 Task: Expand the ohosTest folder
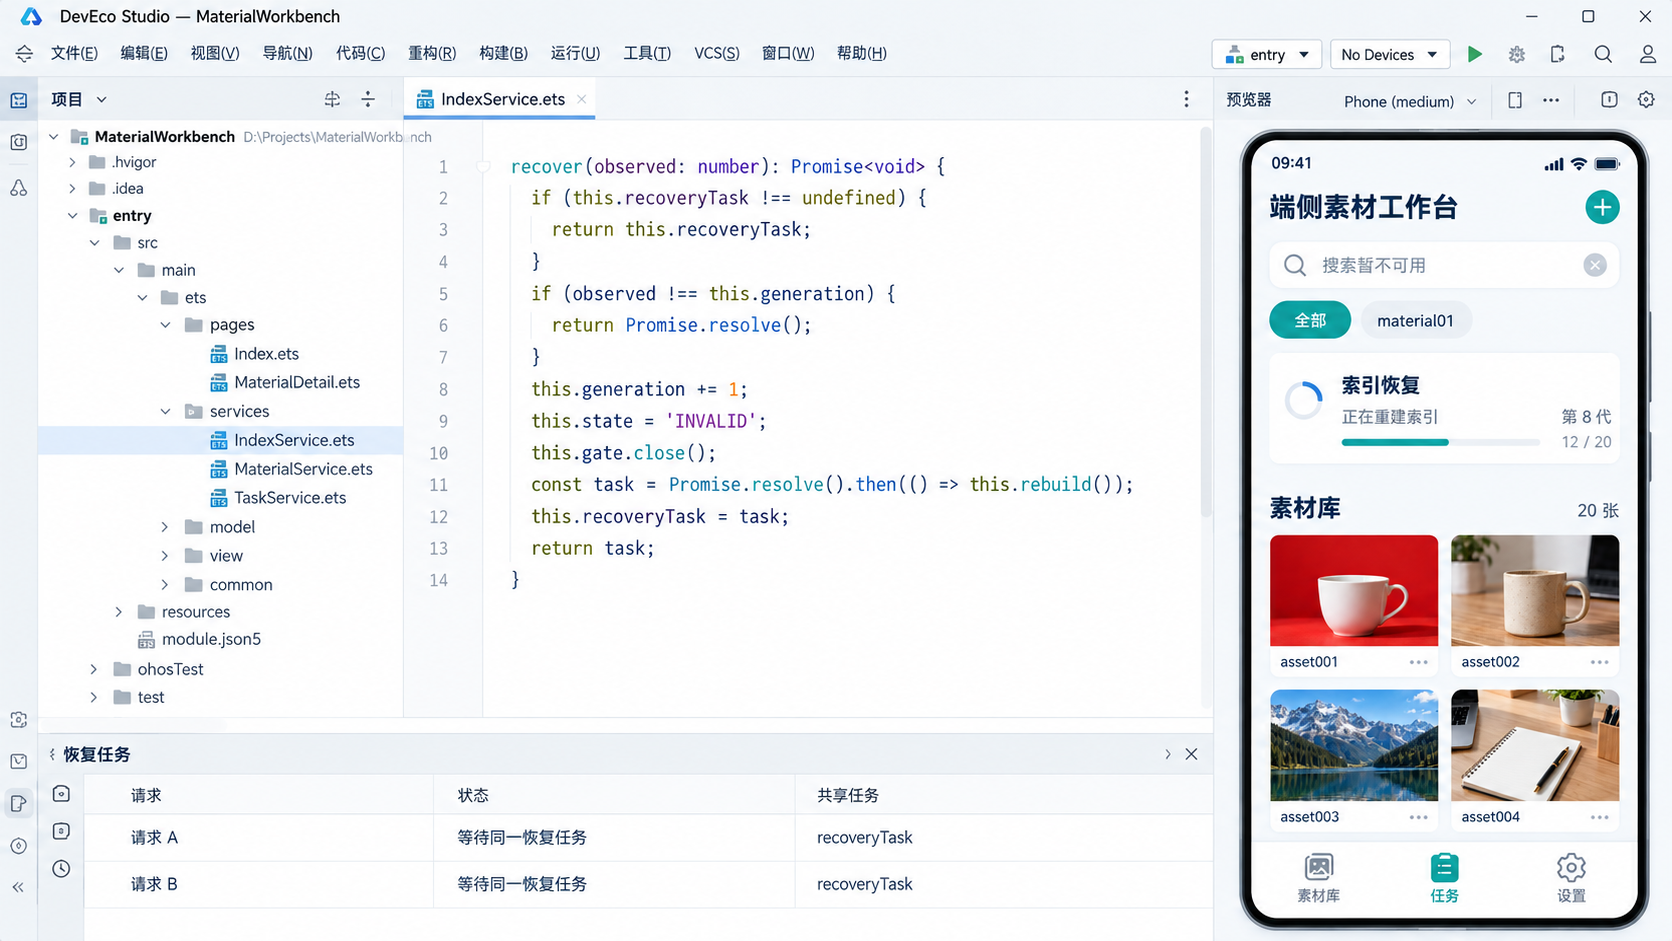94,669
